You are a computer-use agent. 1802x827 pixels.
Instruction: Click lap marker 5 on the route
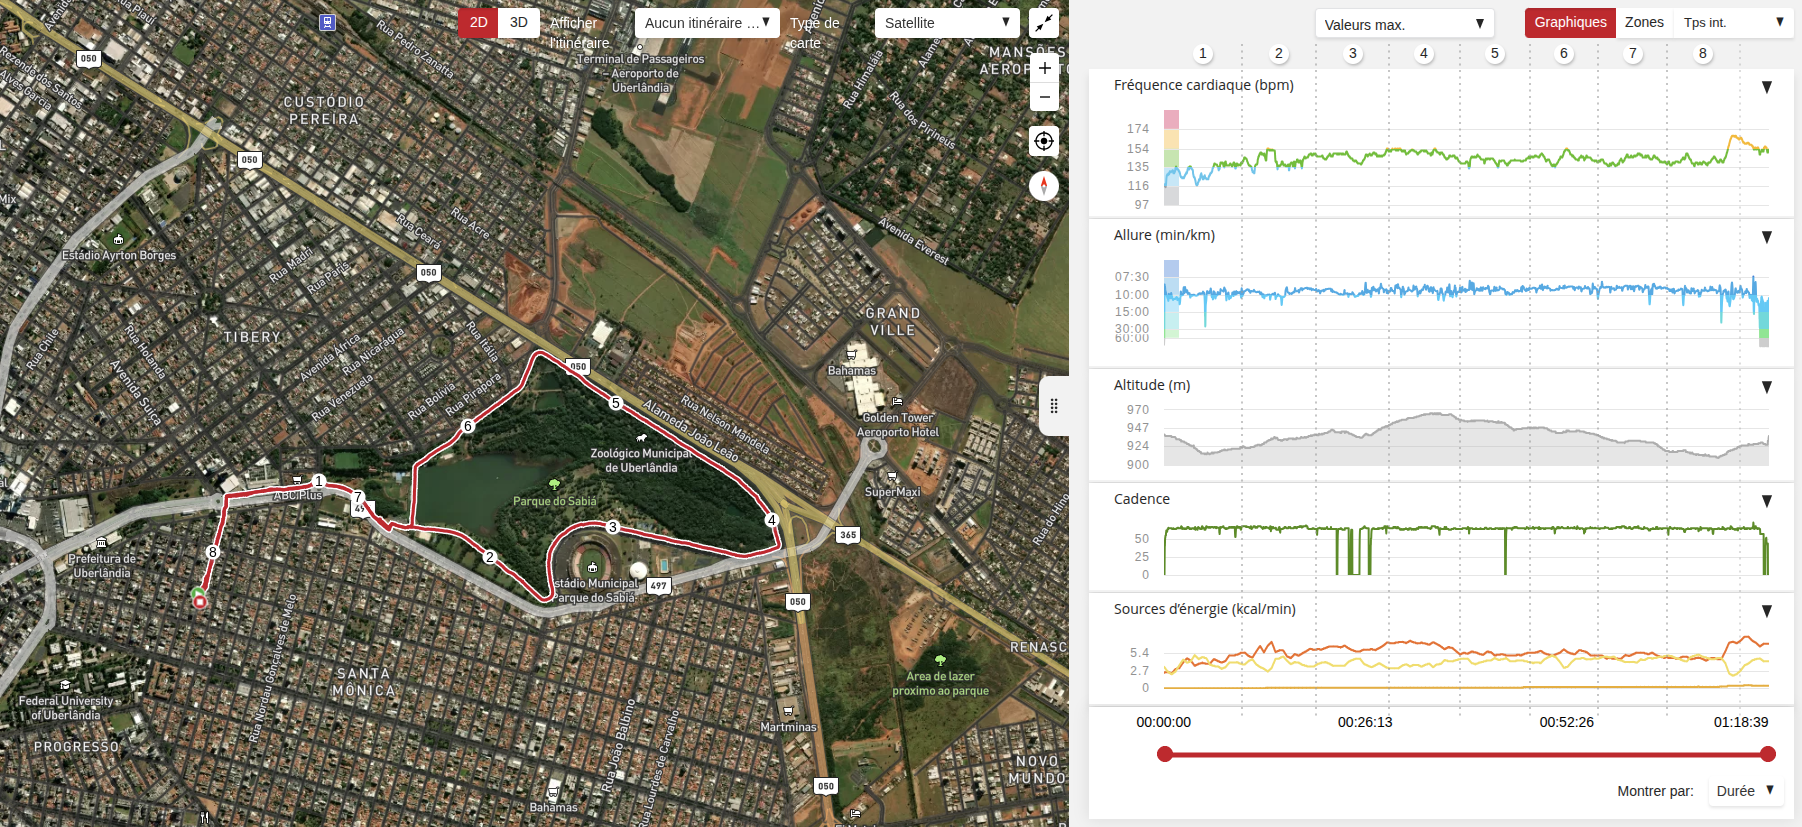[616, 403]
